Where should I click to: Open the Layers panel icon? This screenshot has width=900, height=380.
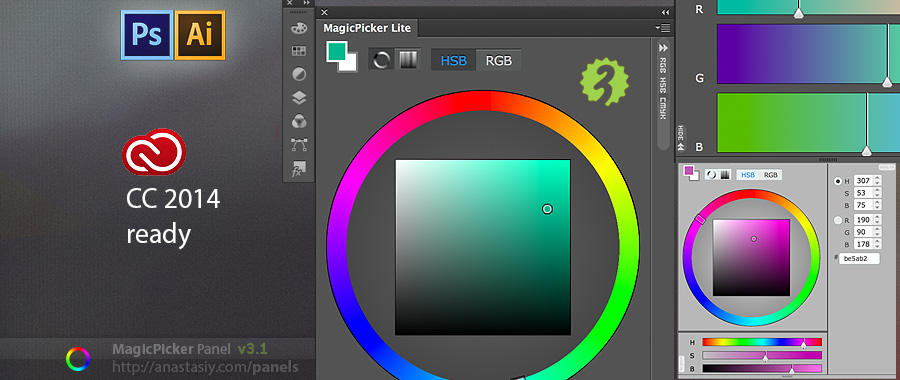click(299, 98)
